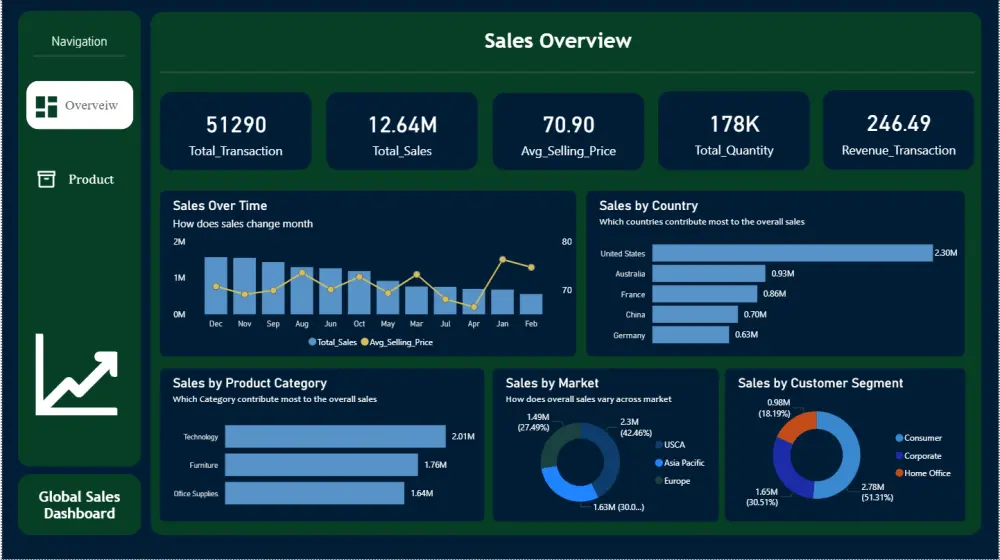Click the Total_Sales legend marker
Screen dimensions: 1000x560
[312, 342]
